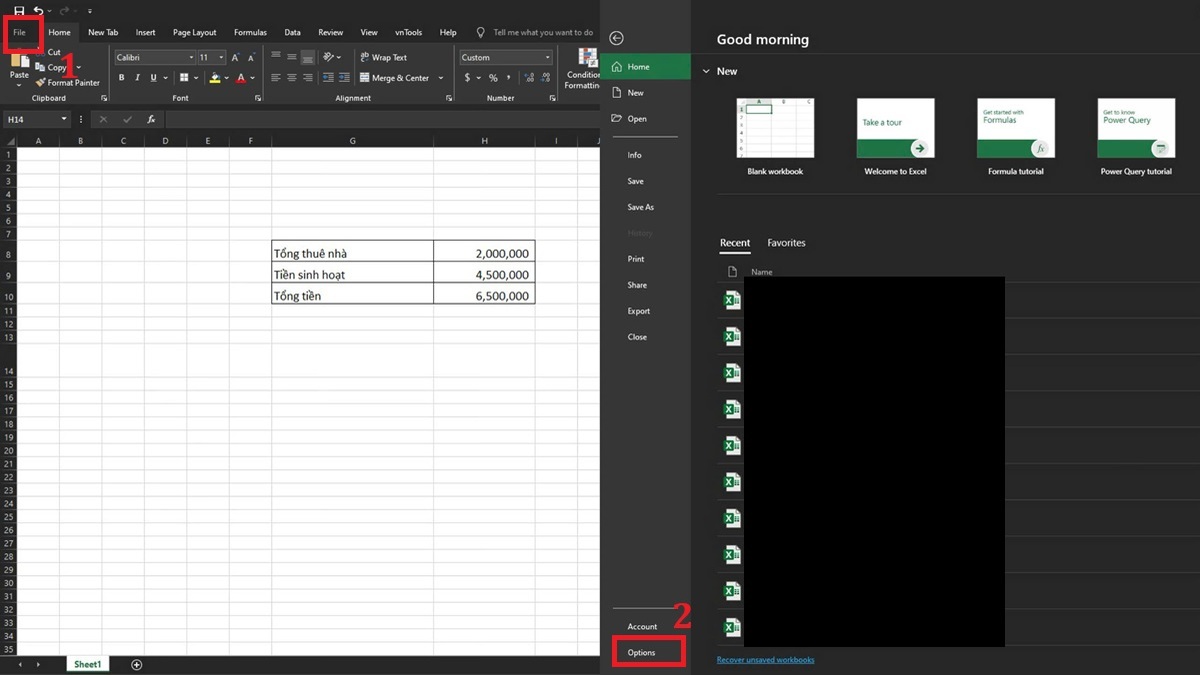Screen dimensions: 1200x675
Task: Click the Comma Style icon
Action: (507, 77)
